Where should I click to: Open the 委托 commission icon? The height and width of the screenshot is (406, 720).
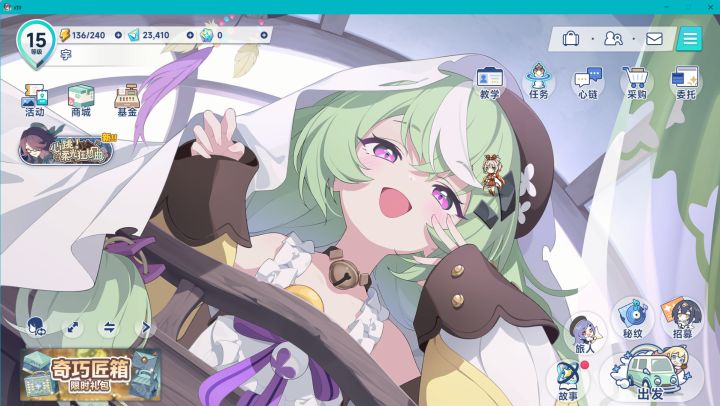[686, 83]
